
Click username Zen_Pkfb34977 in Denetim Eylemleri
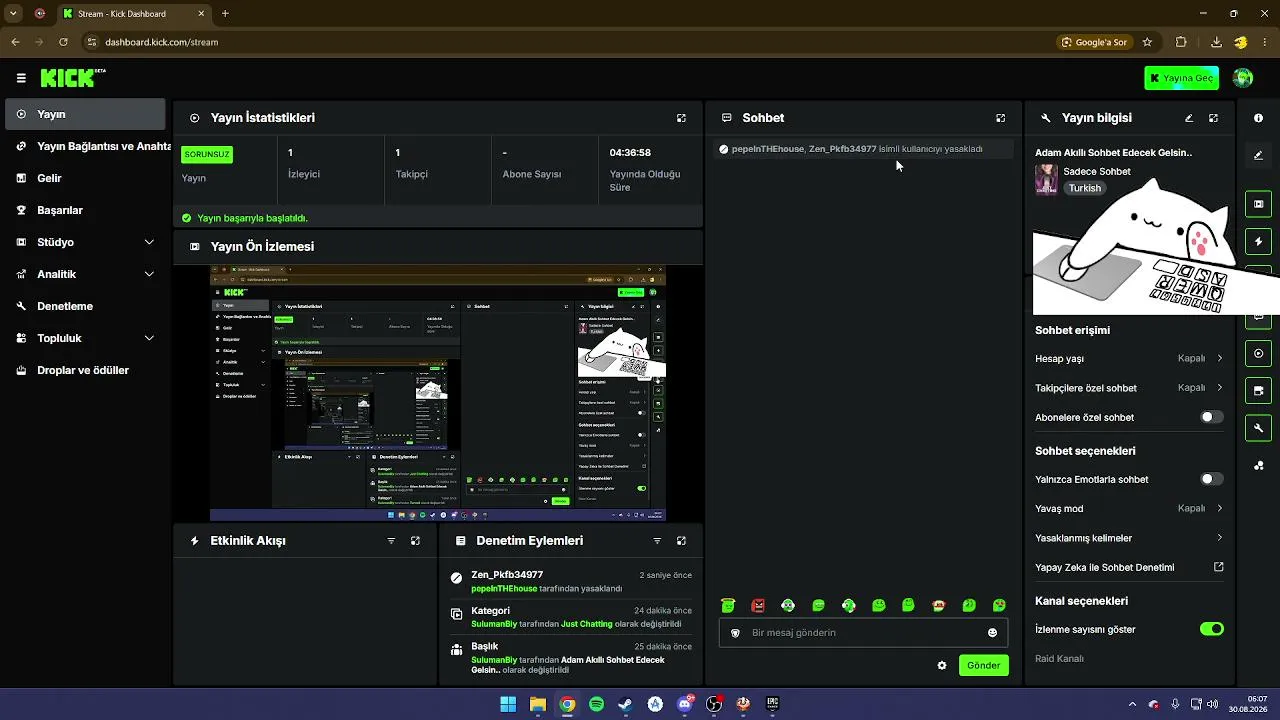(x=507, y=575)
